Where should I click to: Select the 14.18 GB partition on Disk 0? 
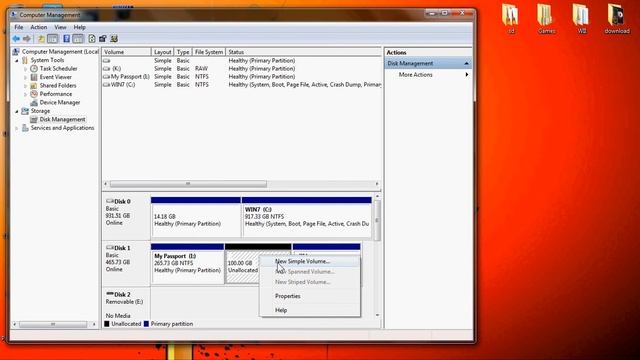[196, 217]
